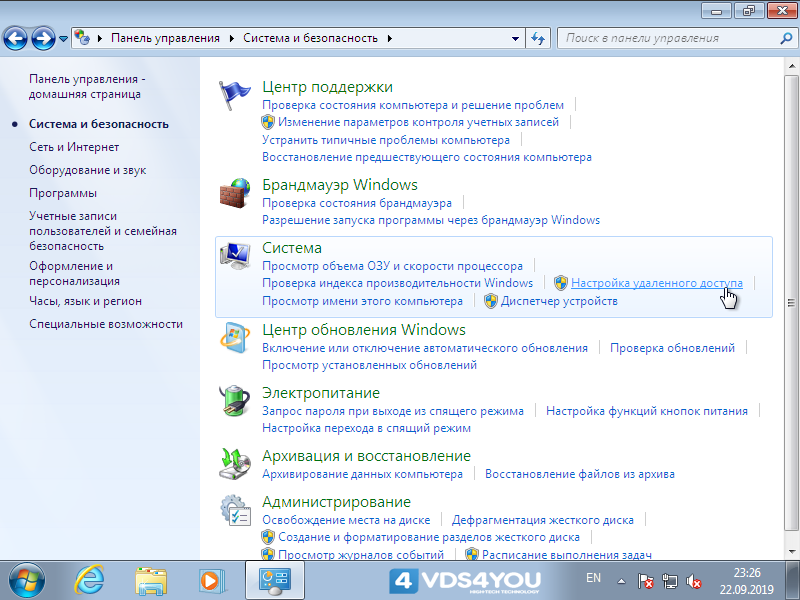Viewport: 800px width, 600px height.
Task: Click the Windows Update icon
Action: tap(235, 338)
